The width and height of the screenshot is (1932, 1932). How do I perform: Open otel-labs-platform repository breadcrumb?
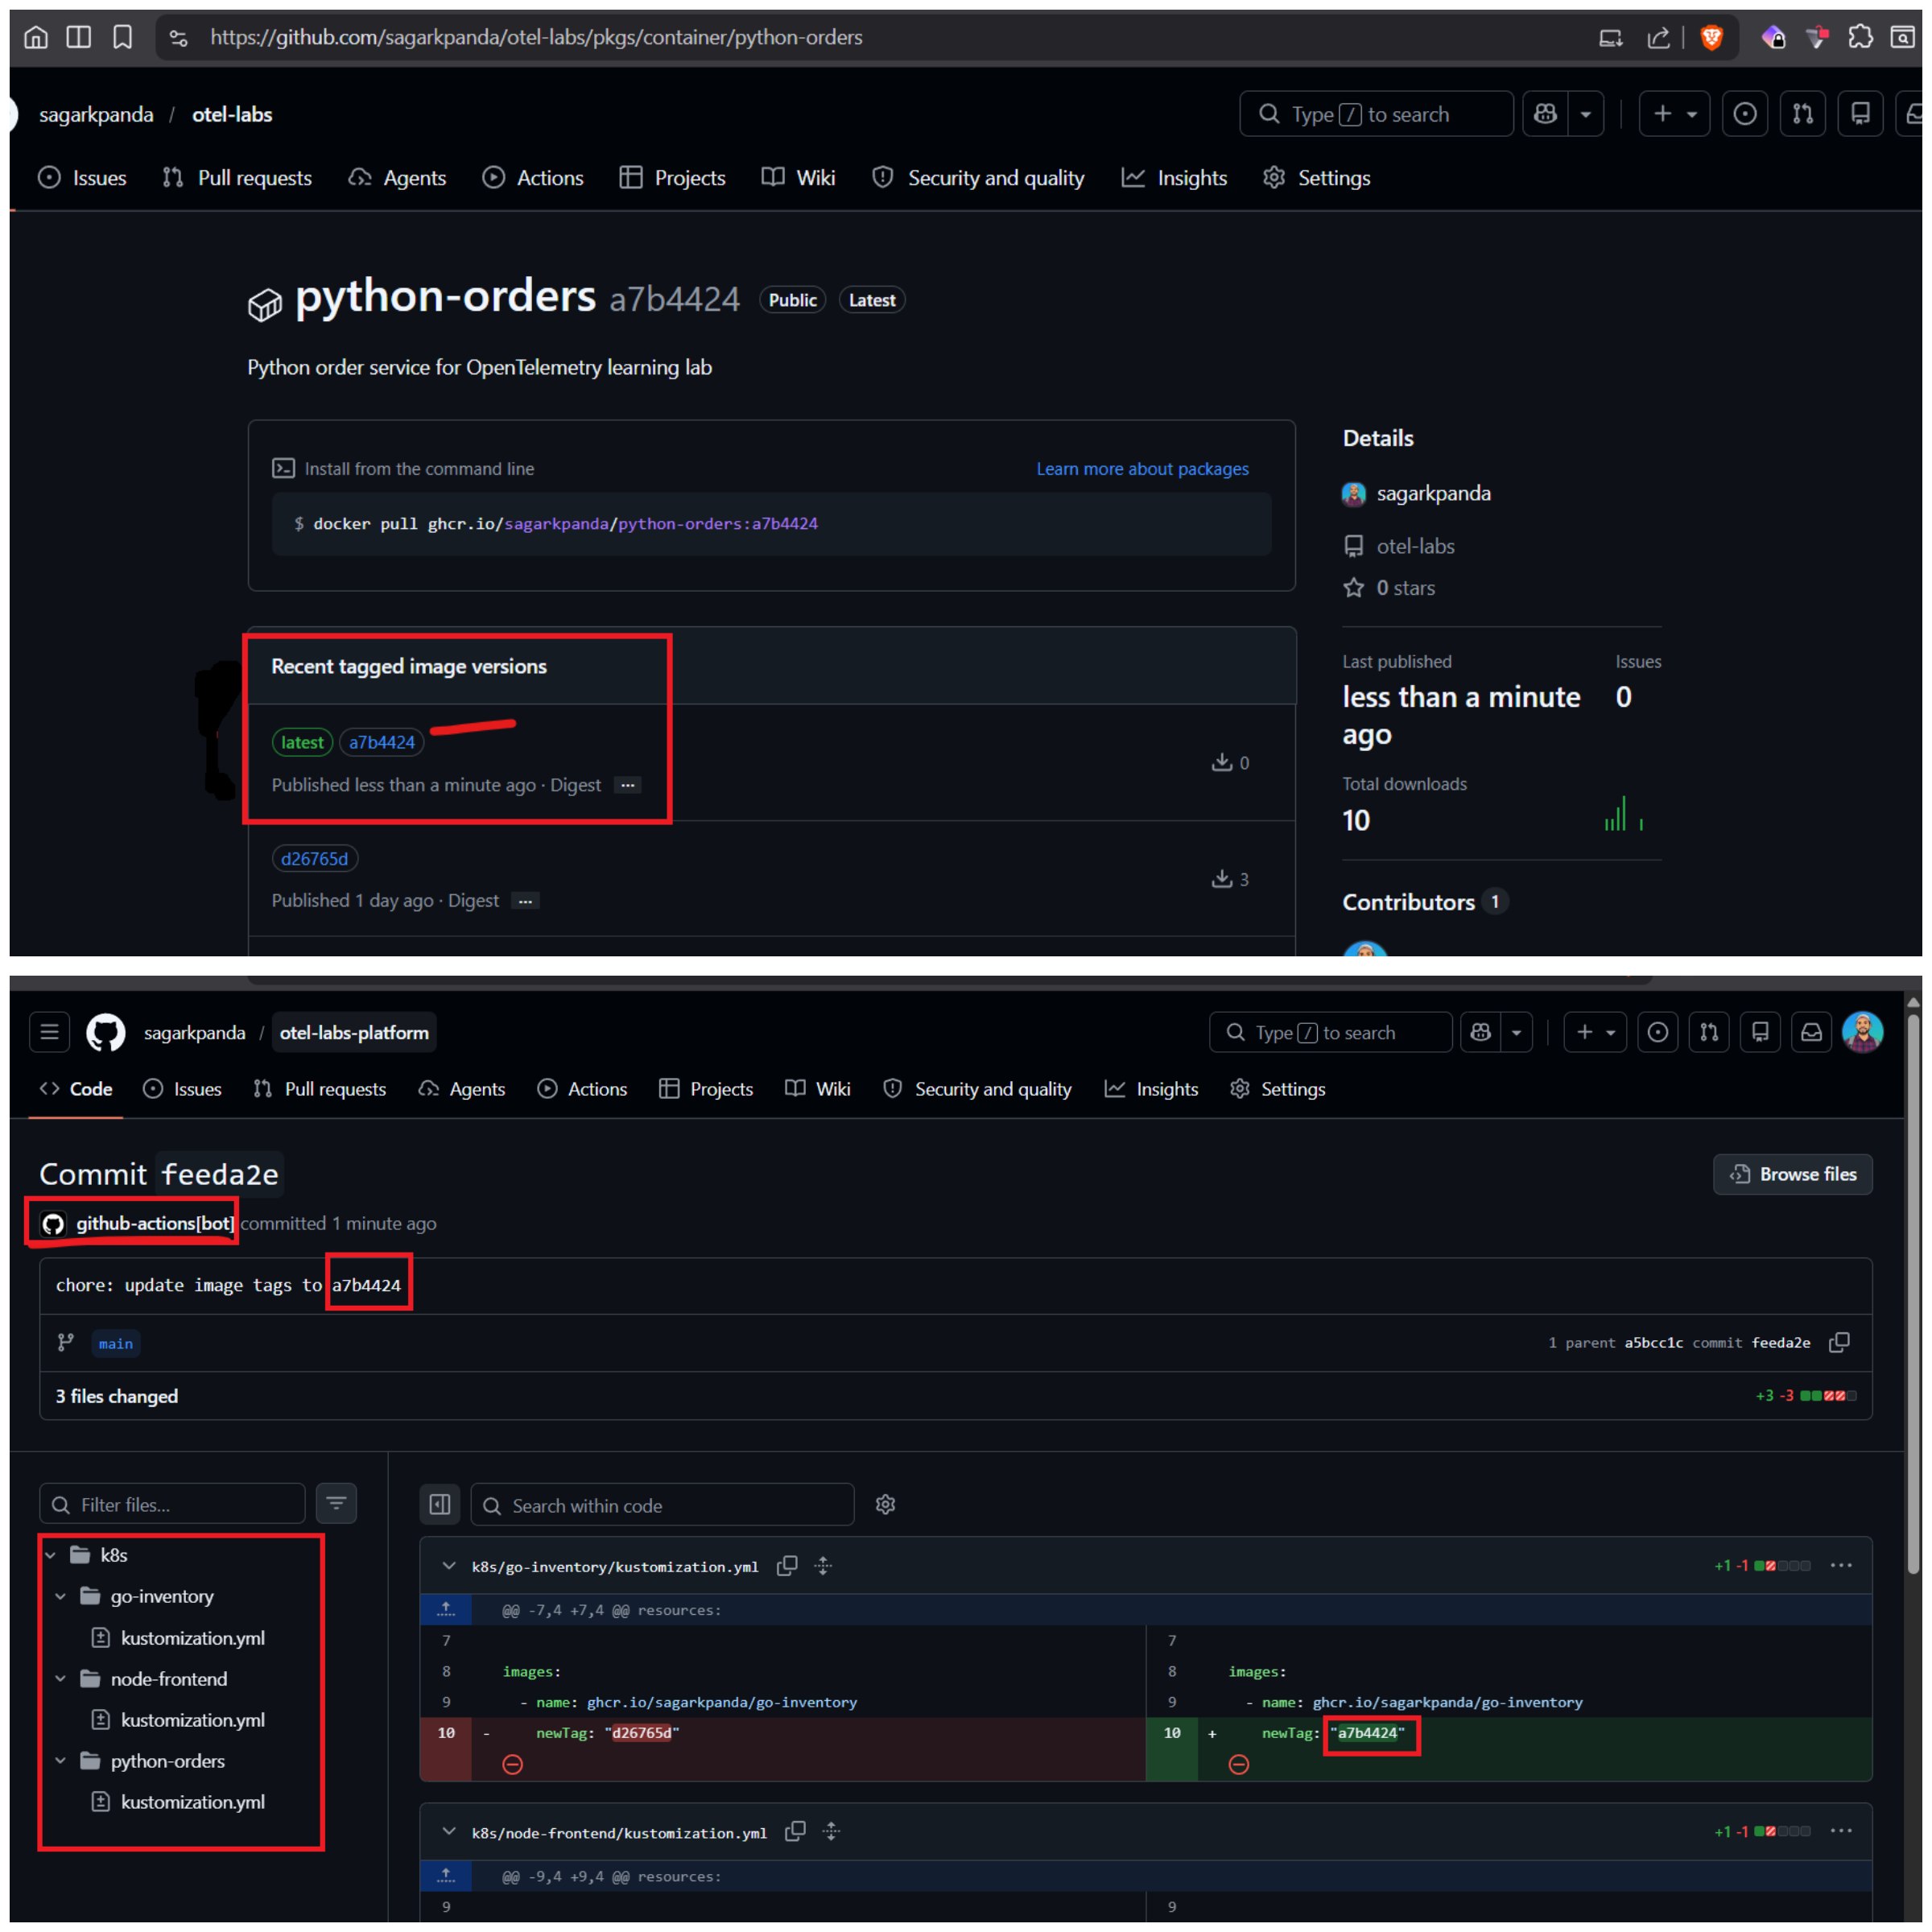click(x=354, y=1033)
